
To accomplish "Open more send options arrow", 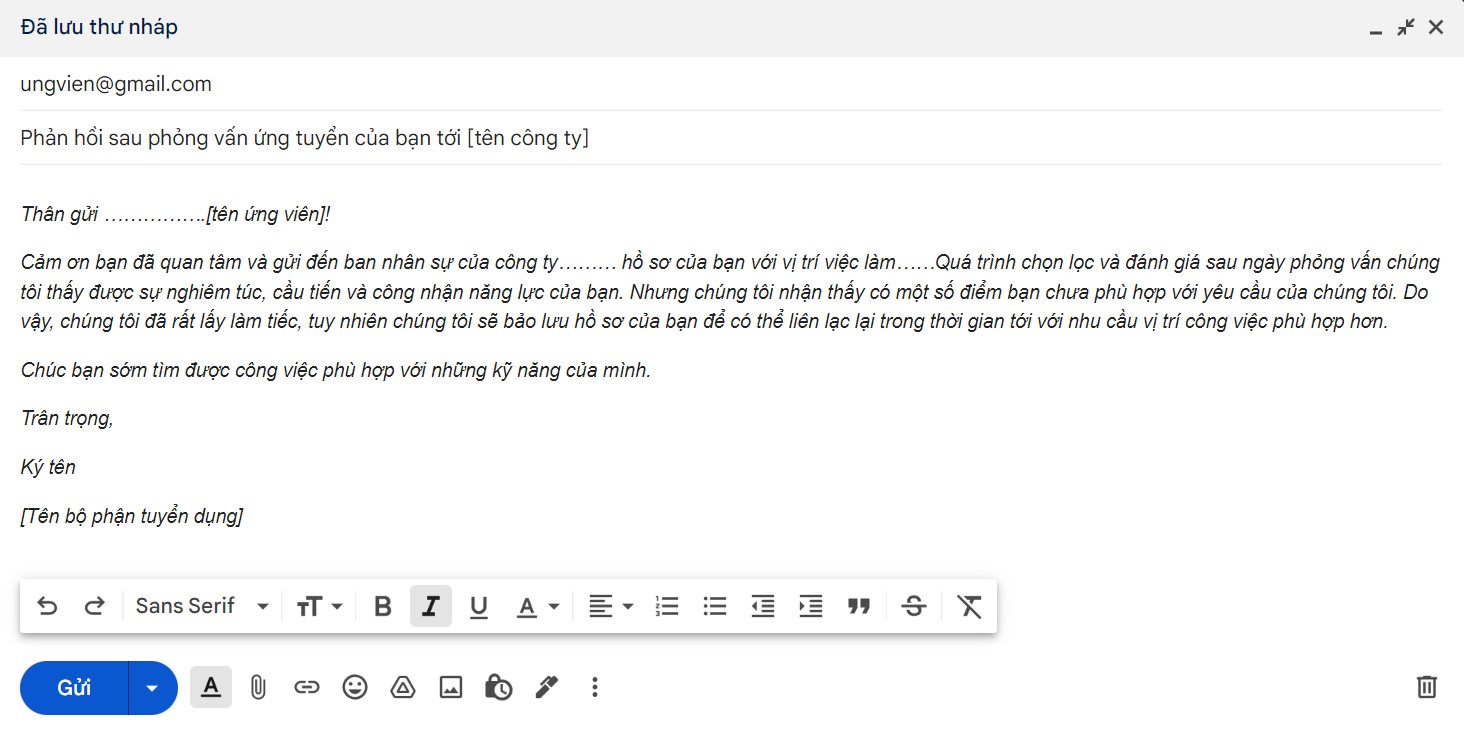I will coord(152,688).
